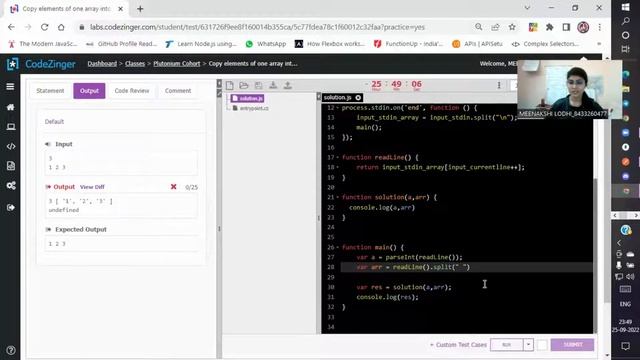Viewport: 640px width, 360px height.
Task: Open the WhatsApp bookmark
Action: click(266, 44)
